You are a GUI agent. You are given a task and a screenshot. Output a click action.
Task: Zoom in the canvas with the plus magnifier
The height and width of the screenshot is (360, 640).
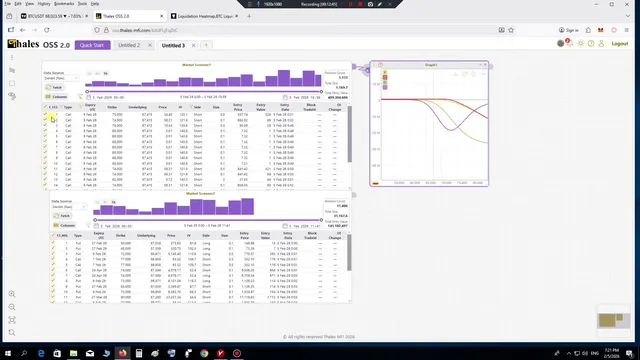(x=12, y=294)
